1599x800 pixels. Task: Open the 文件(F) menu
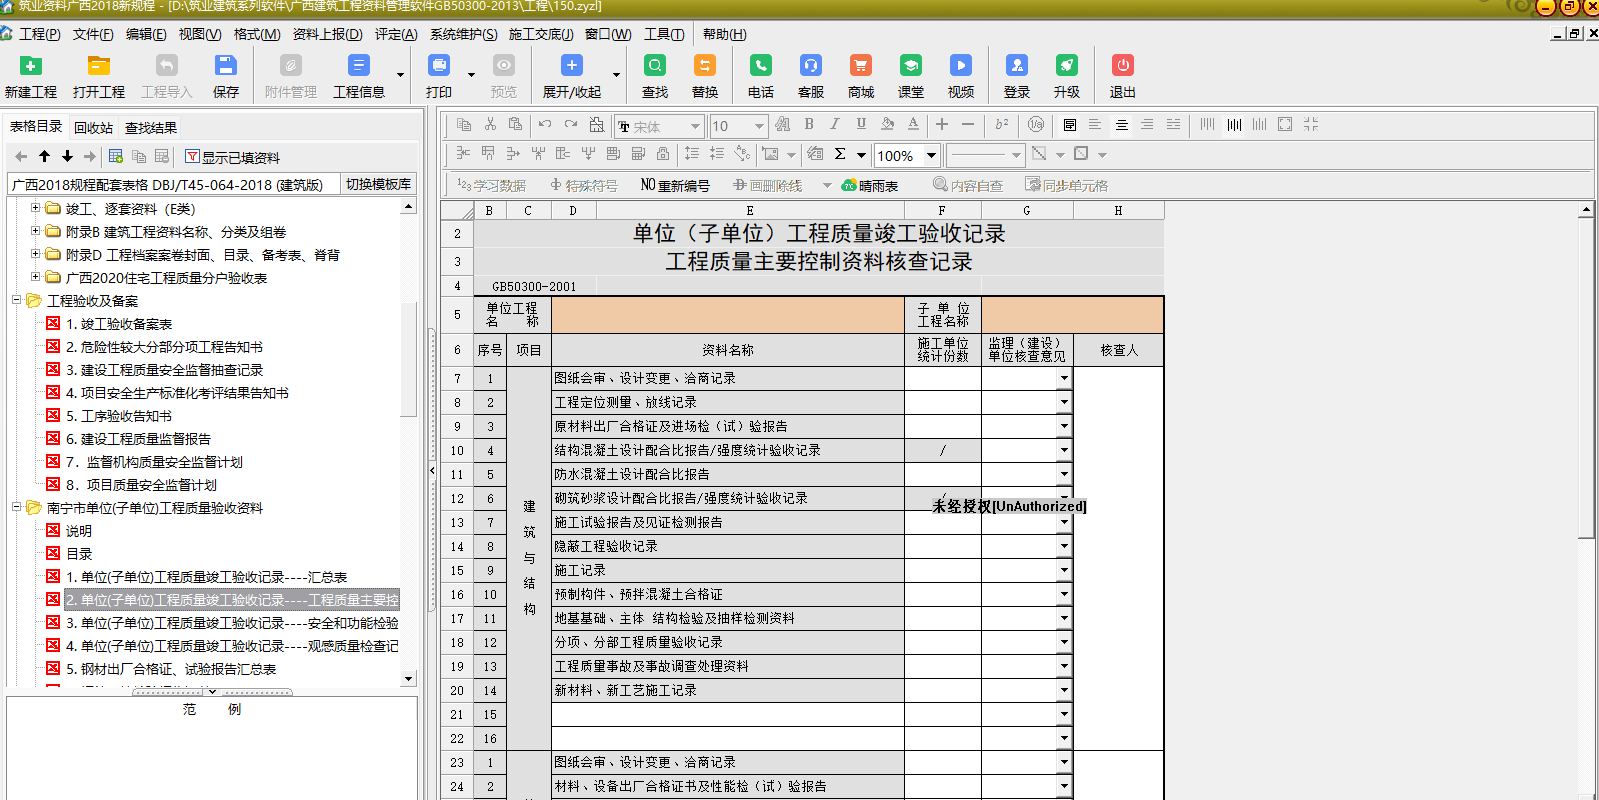pyautogui.click(x=93, y=34)
